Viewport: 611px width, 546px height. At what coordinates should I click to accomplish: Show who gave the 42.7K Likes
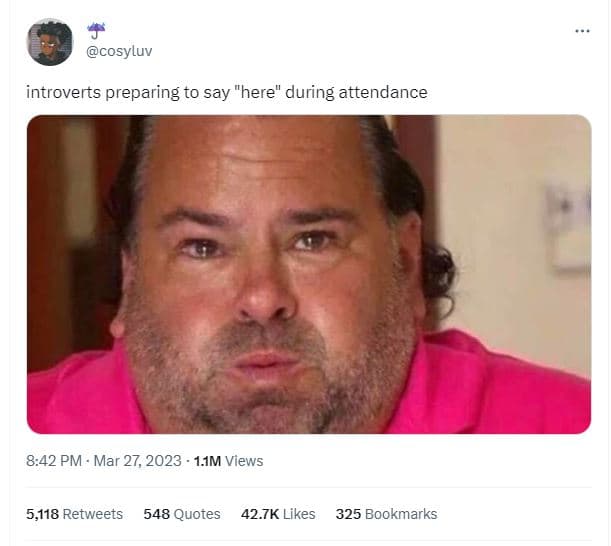[278, 514]
